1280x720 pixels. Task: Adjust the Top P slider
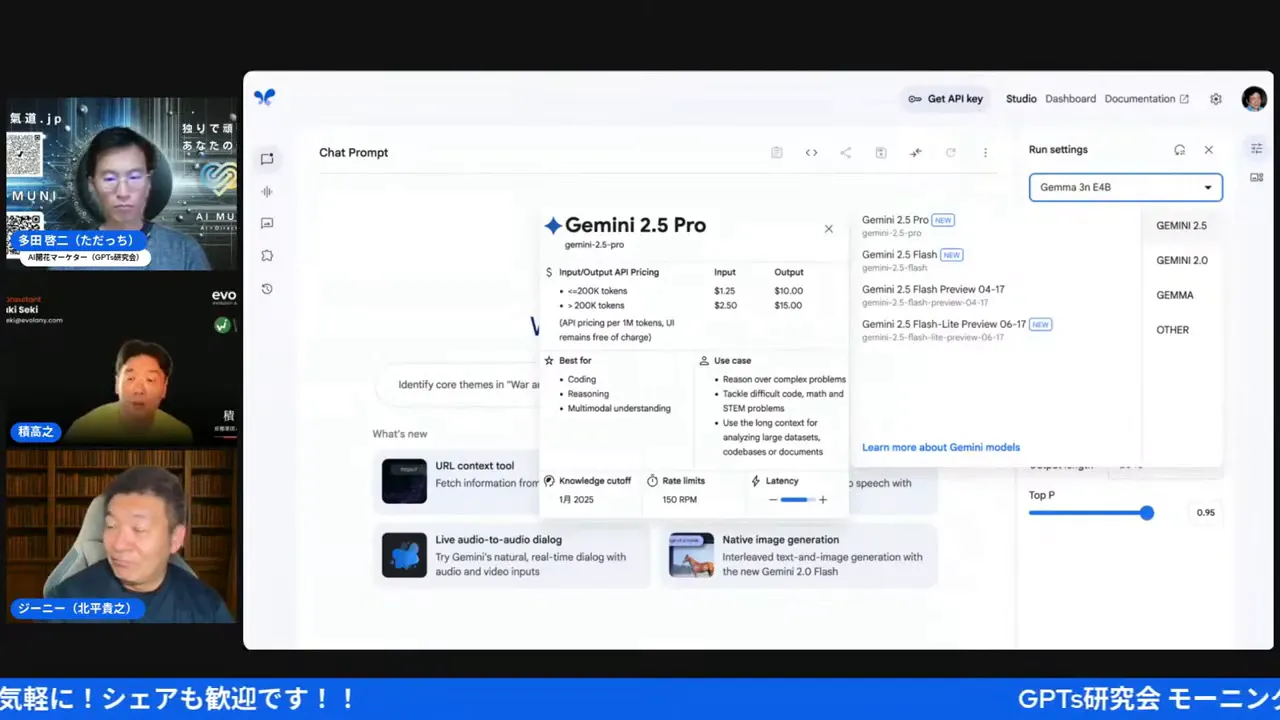(x=1091, y=513)
